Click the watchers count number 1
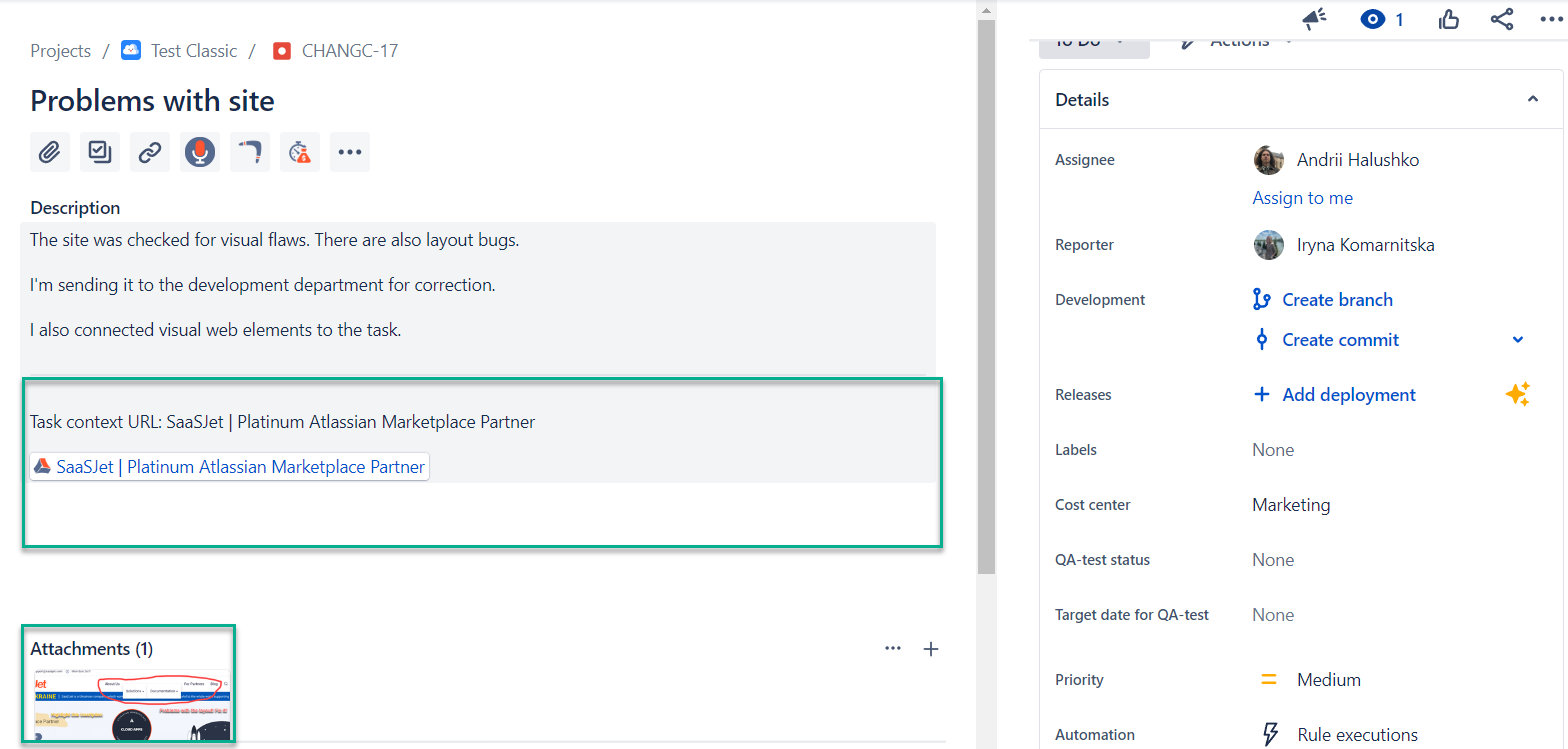1568x749 pixels. click(x=1399, y=20)
